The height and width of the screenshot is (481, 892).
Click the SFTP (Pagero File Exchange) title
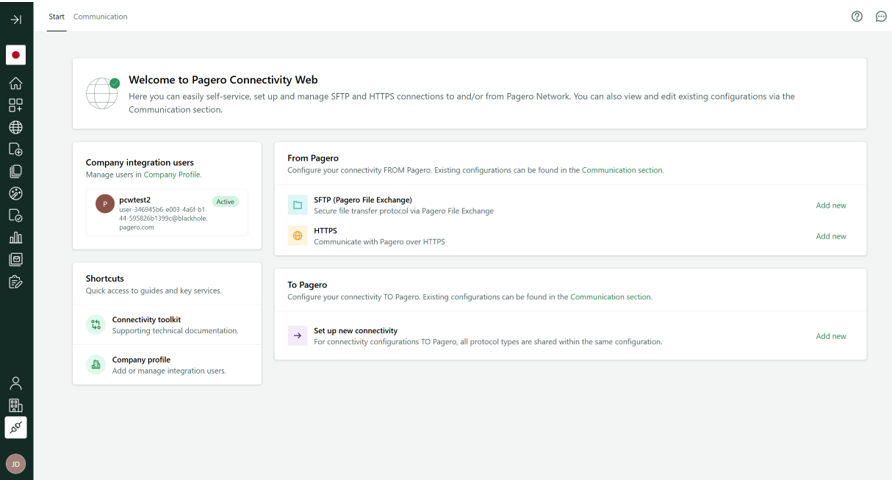[x=363, y=200]
